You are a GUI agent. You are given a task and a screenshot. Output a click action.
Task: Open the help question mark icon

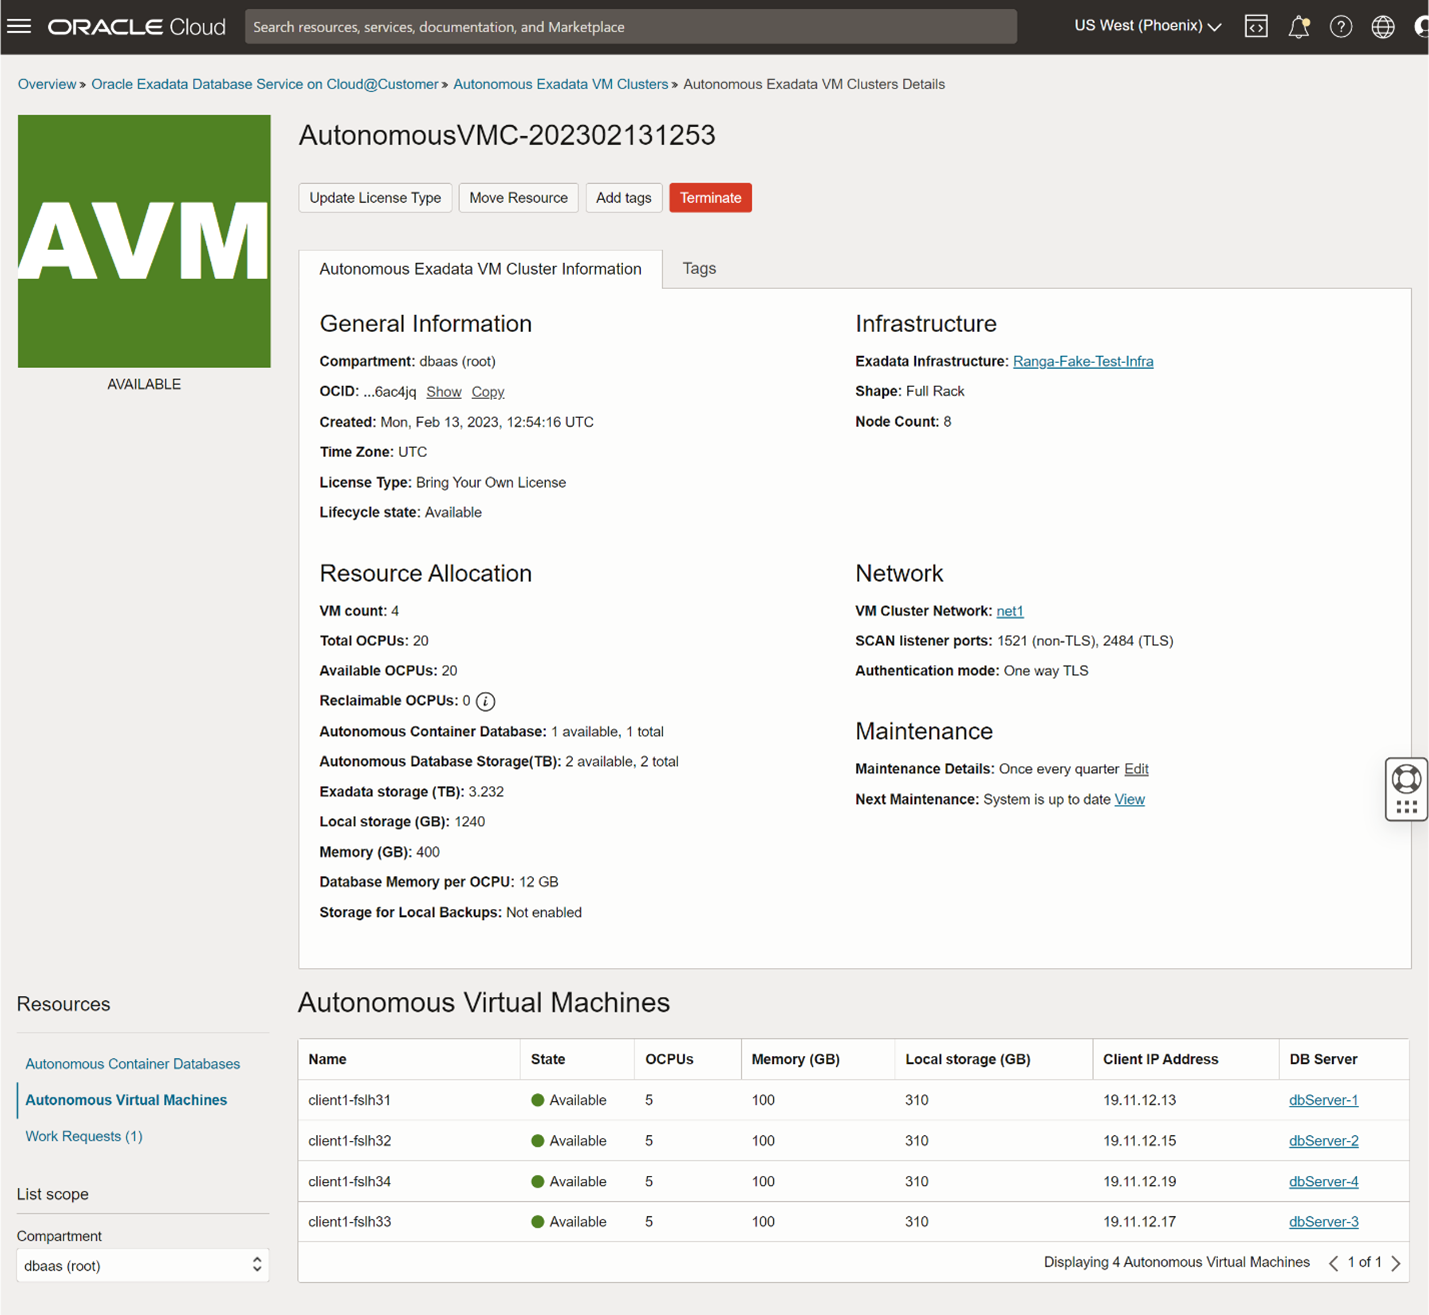(1340, 26)
